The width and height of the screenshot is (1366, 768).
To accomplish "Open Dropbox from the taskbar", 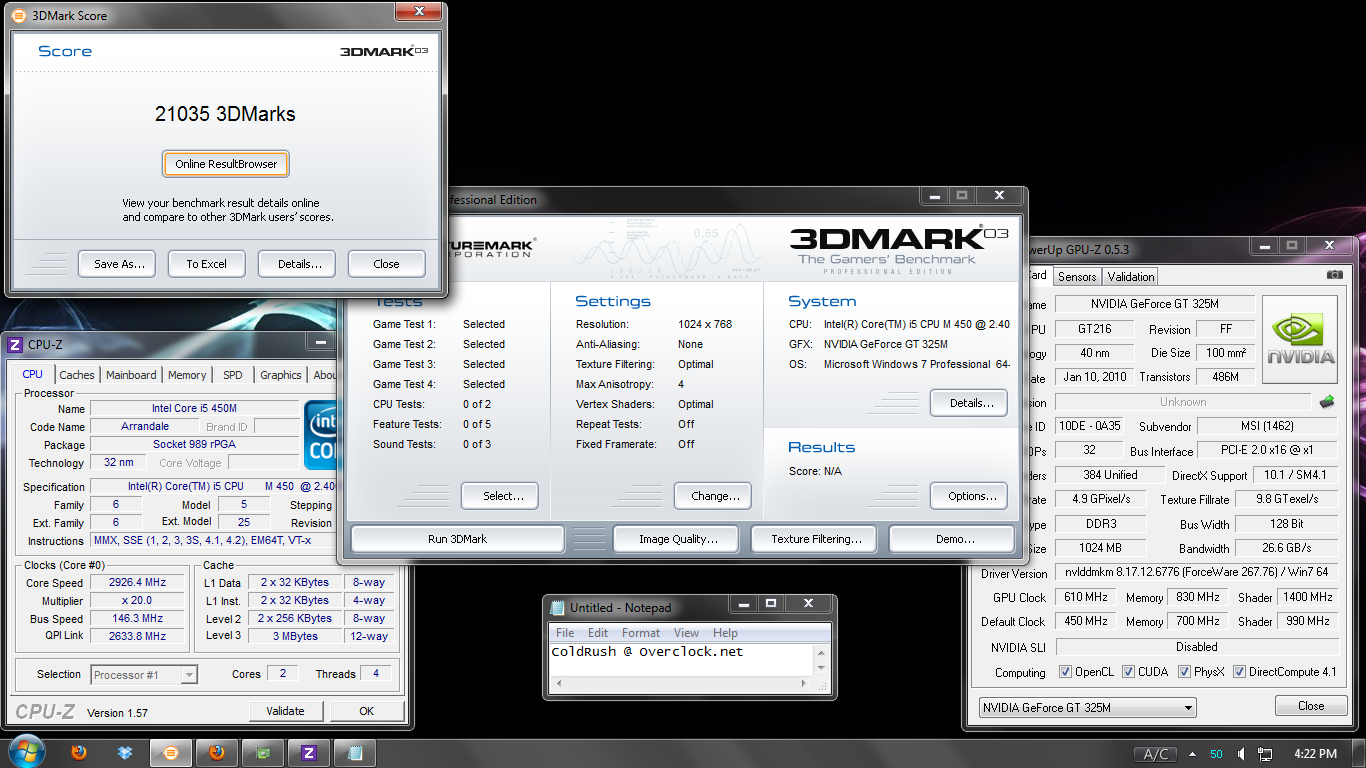I will [125, 753].
